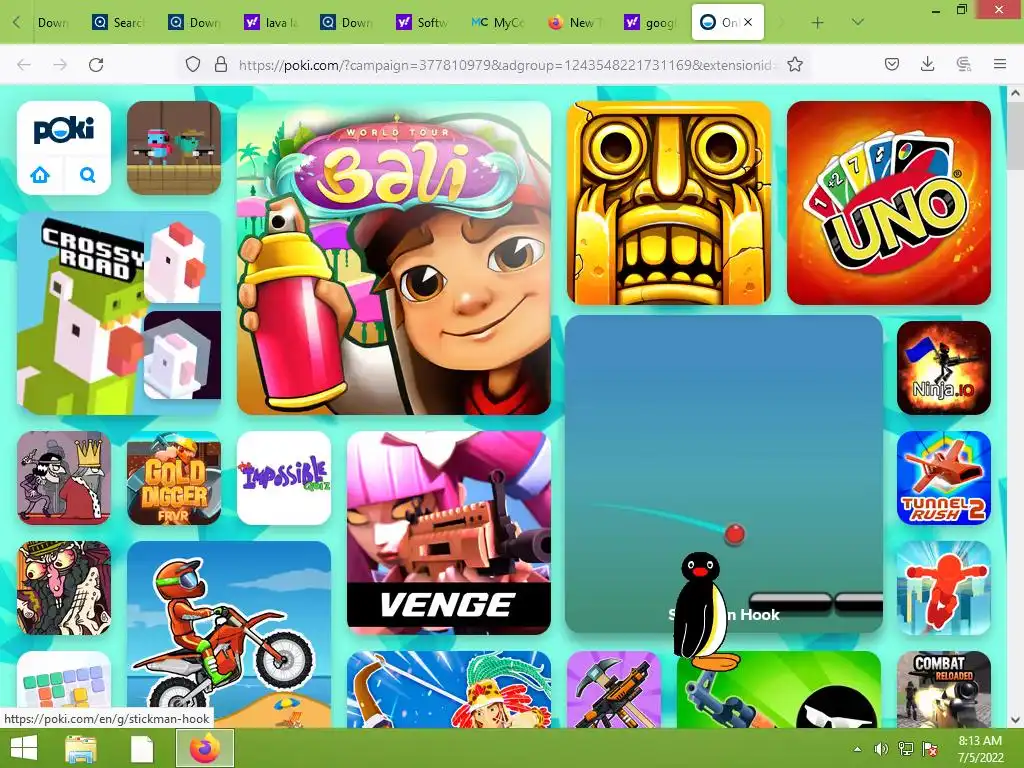Switch to the 'goog' Yahoo tab

click(652, 23)
